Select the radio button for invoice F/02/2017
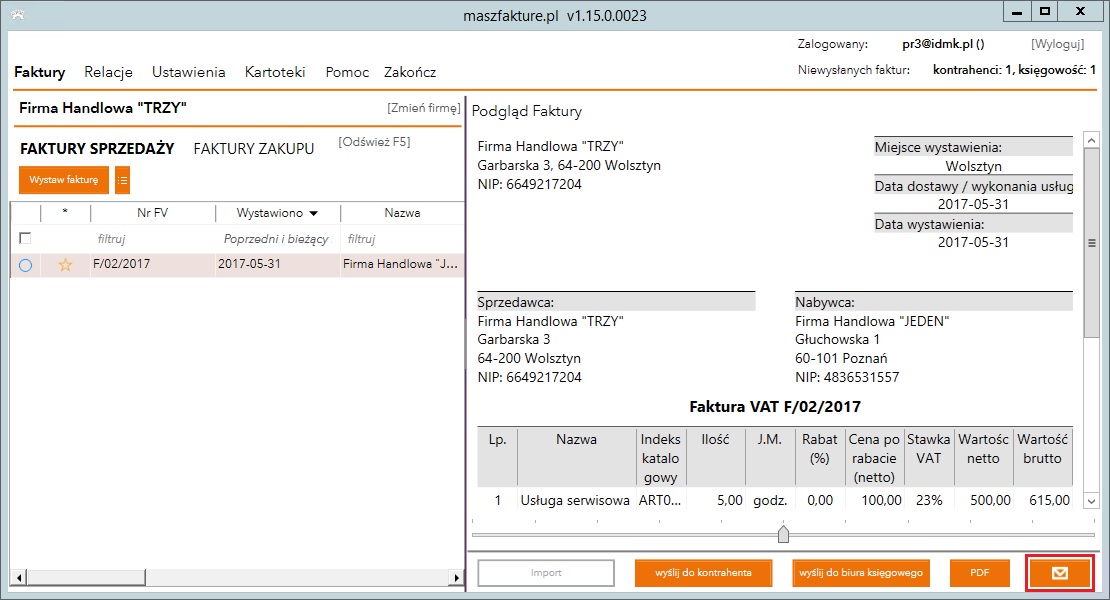This screenshot has height=600, width=1110. pos(25,265)
